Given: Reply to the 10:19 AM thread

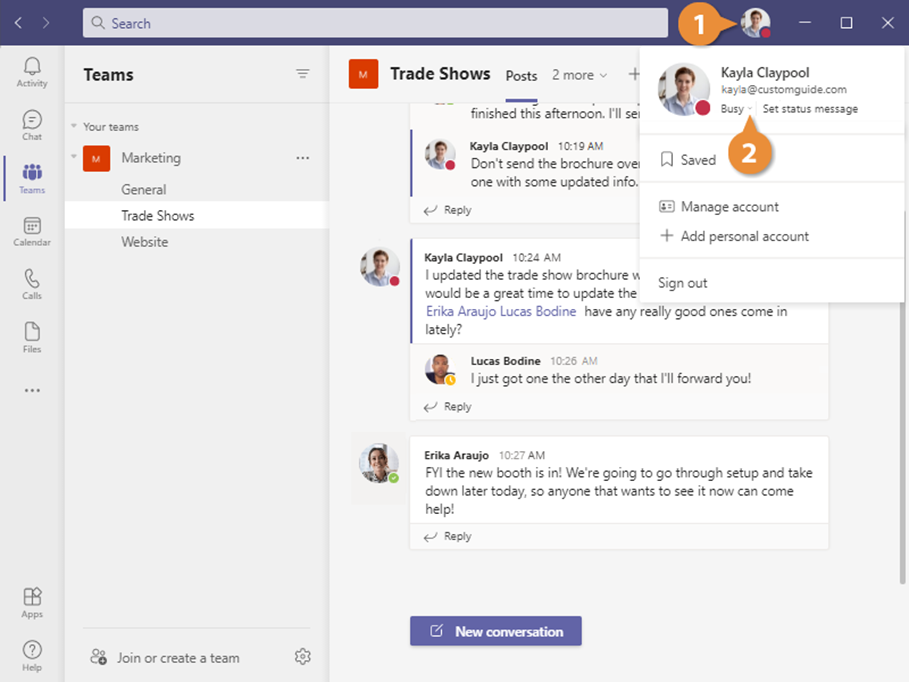Looking at the screenshot, I should [x=448, y=210].
